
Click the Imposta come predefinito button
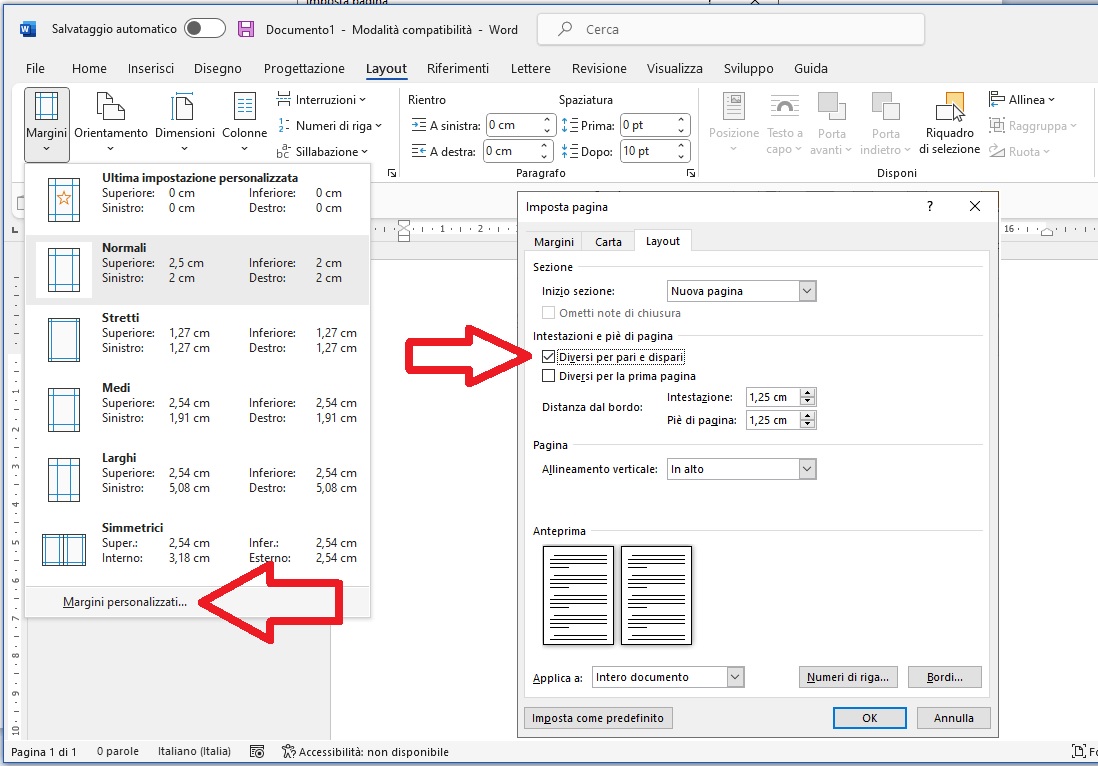pyautogui.click(x=599, y=718)
